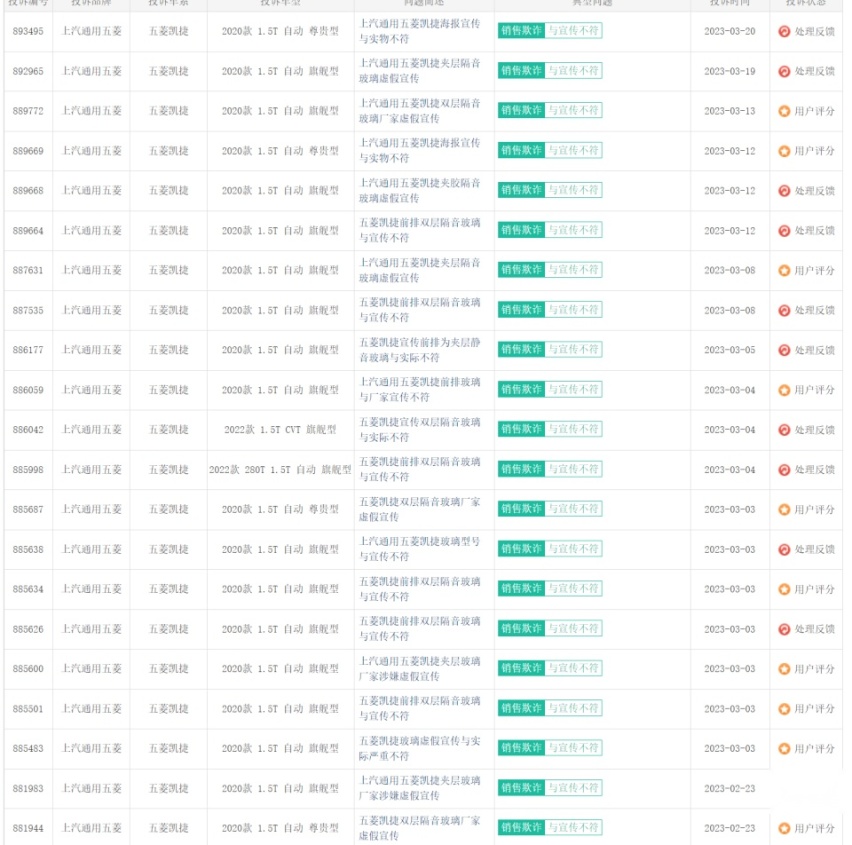Select the 销售欺诈 tag in row 885998

[x=521, y=469]
